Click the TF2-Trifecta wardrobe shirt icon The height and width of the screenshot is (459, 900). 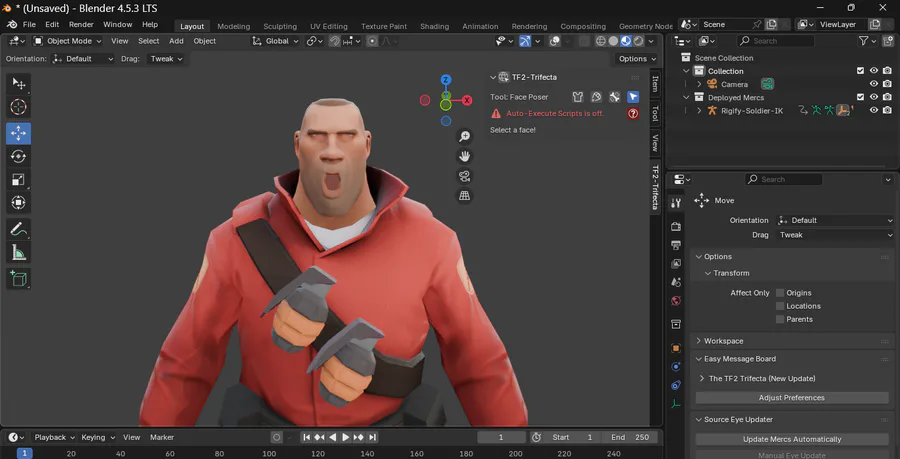pos(578,97)
